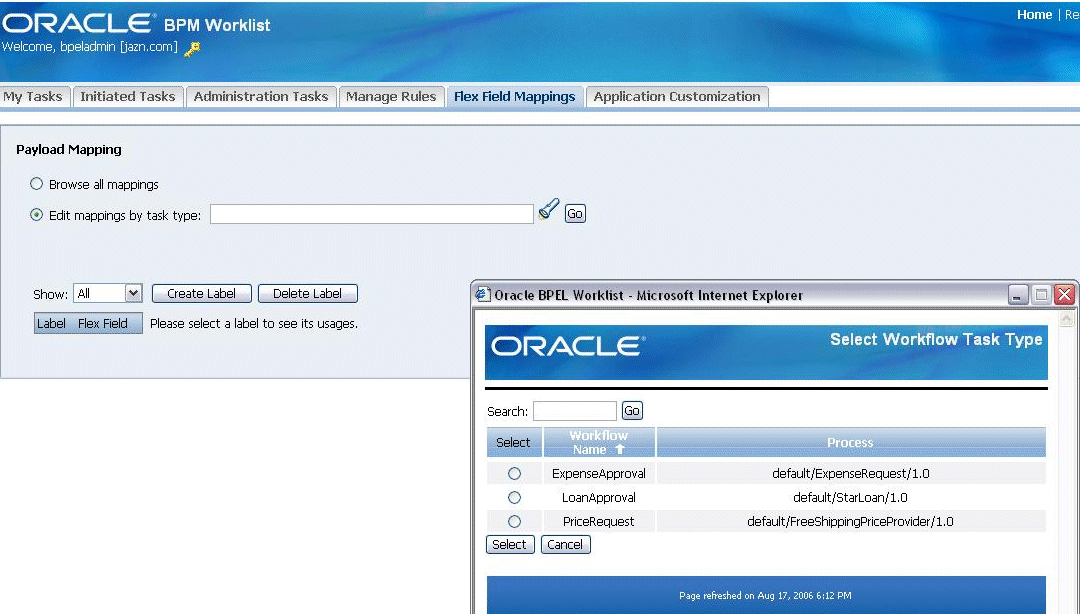The image size is (1080, 614).
Task: Select the Flex Field Mappings tab
Action: 515,96
